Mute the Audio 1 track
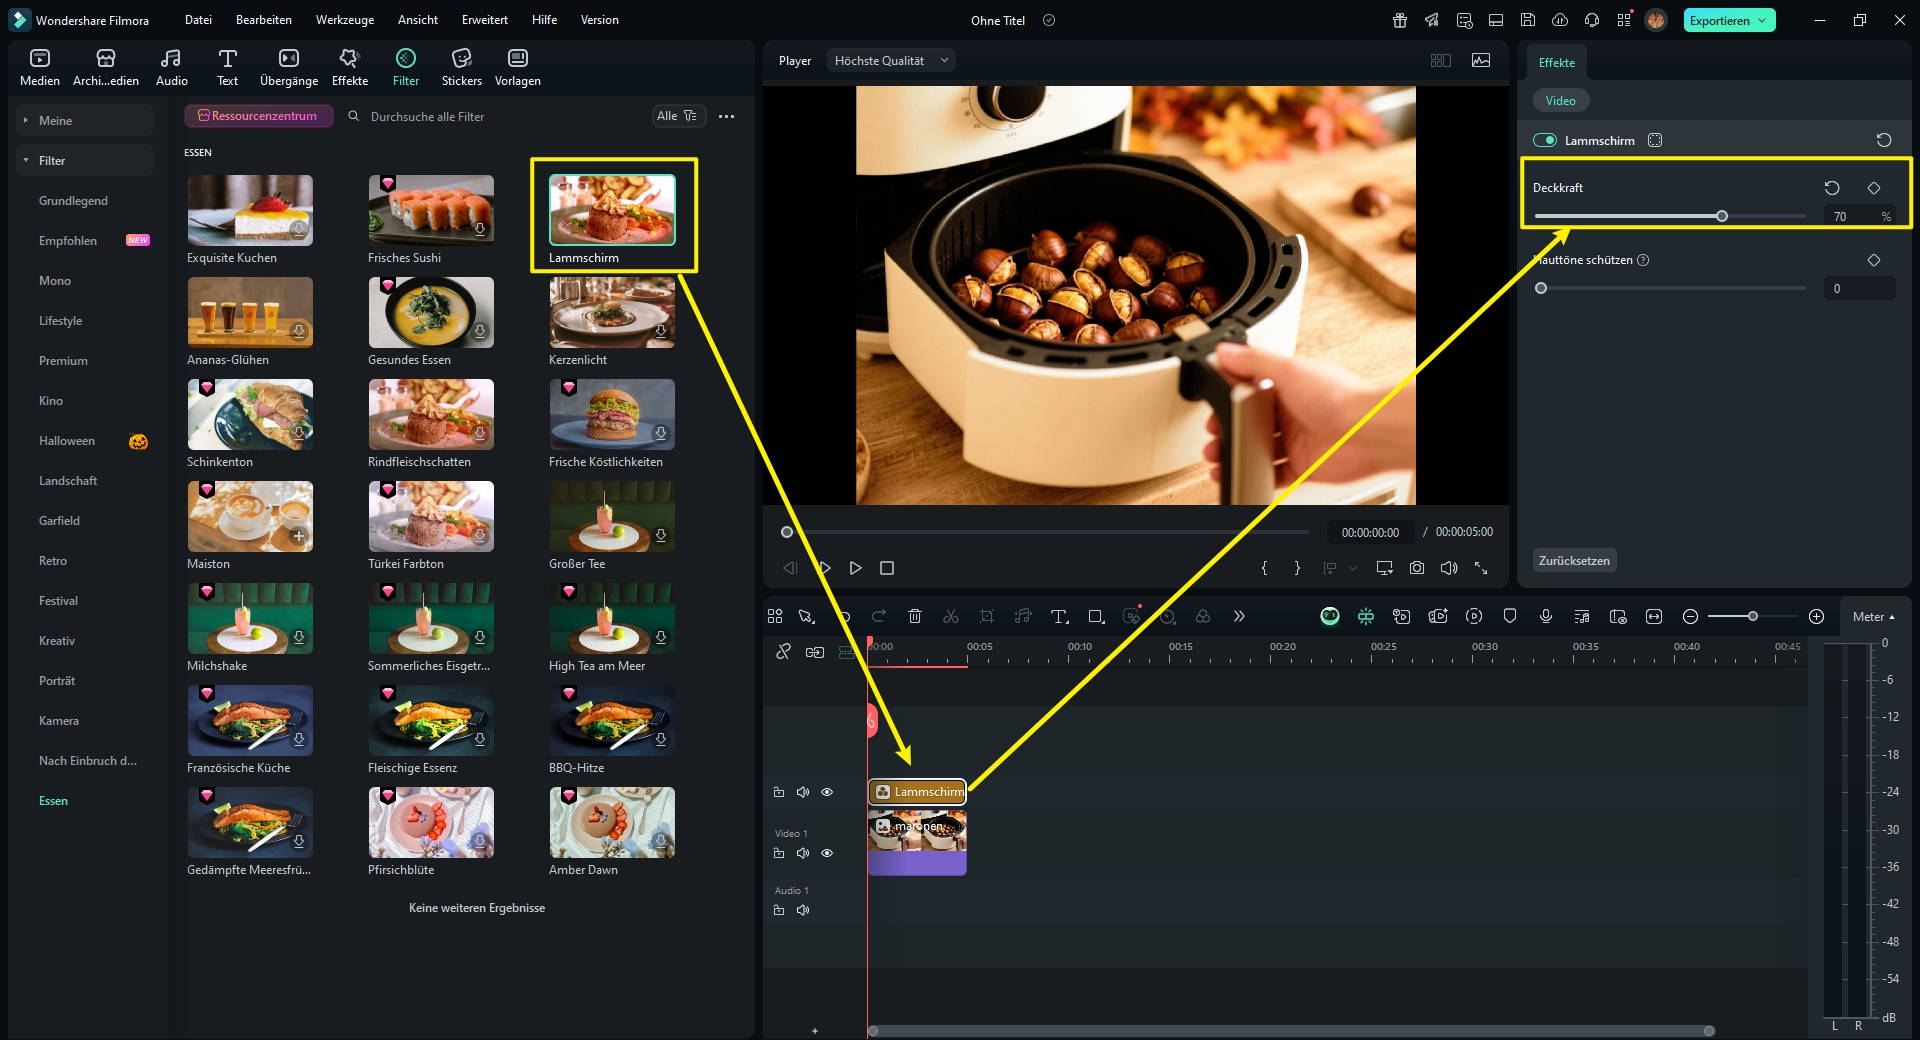The width and height of the screenshot is (1920, 1040). click(x=803, y=911)
